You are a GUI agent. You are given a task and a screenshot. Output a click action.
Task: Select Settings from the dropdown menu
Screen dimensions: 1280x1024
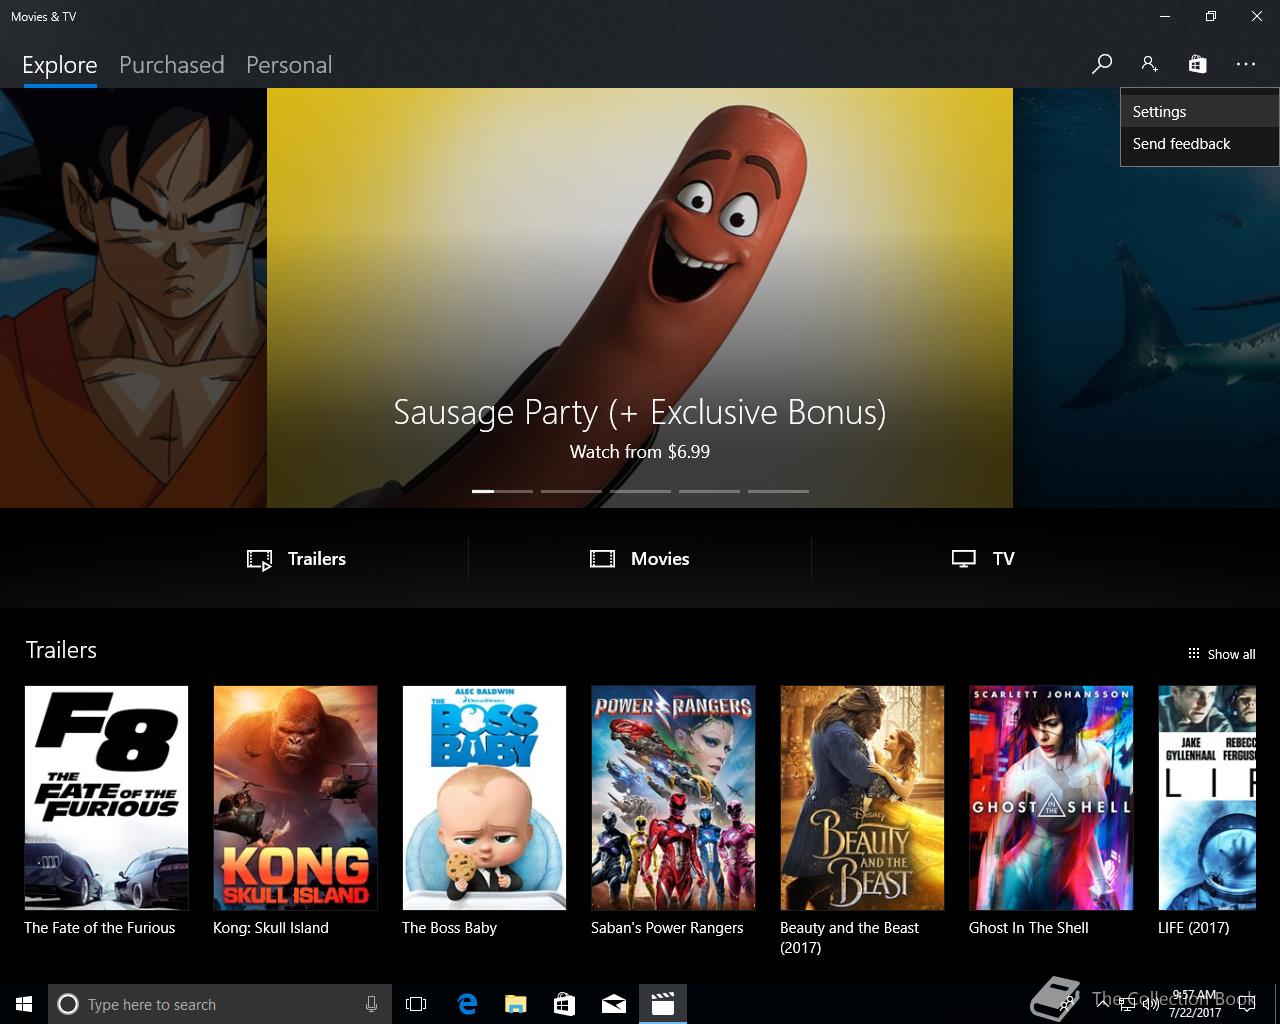coord(1199,112)
